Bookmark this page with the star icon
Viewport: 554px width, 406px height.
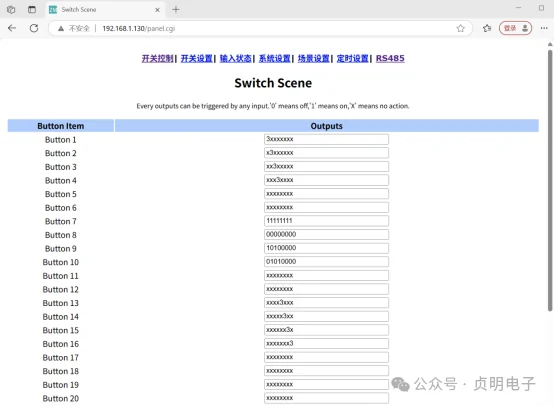460,29
